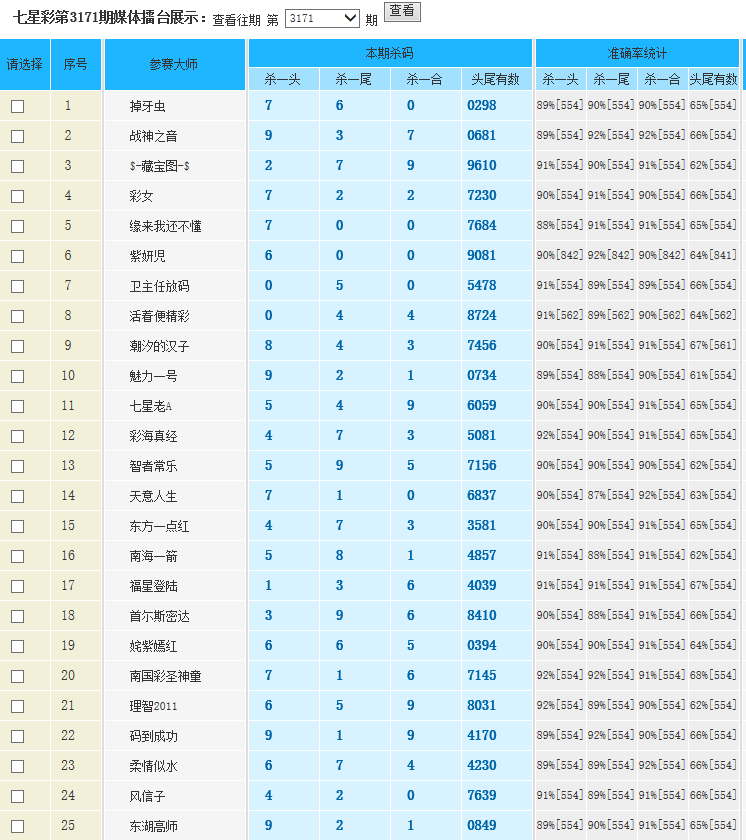Select the checkbox in row 5 缘来我还不懂

click(17, 226)
